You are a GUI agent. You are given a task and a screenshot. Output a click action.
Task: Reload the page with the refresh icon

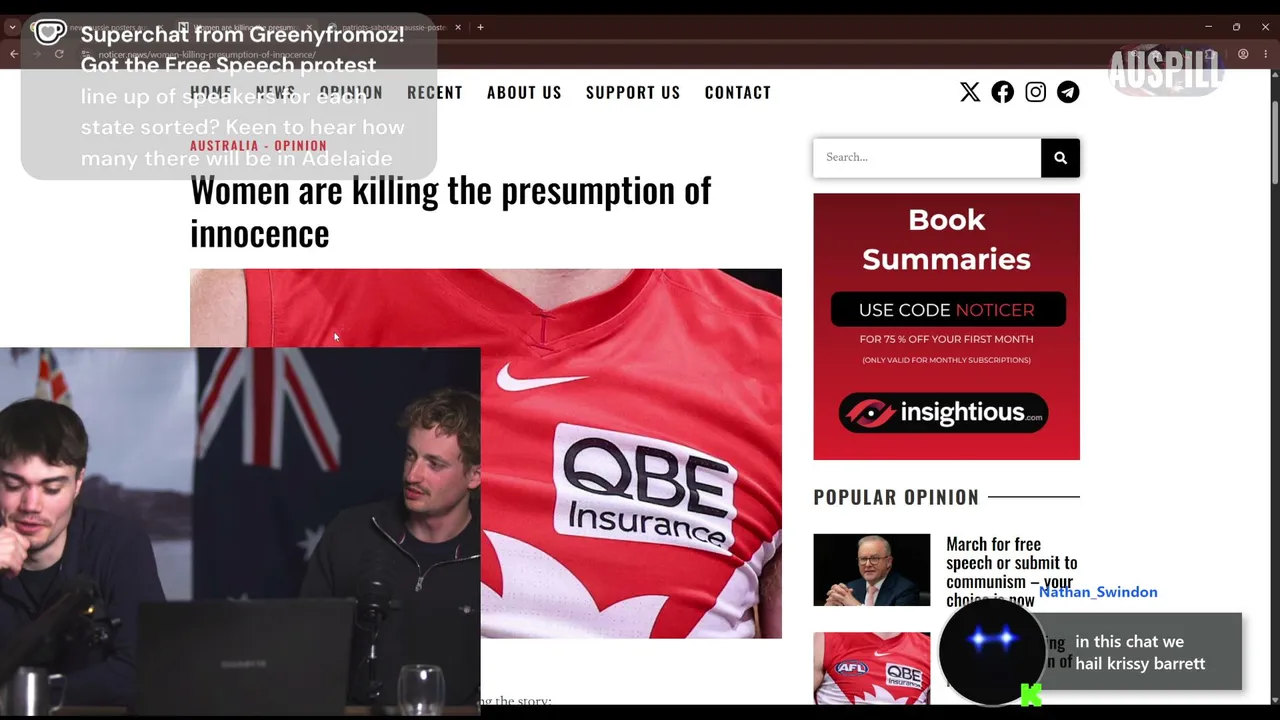tap(59, 54)
